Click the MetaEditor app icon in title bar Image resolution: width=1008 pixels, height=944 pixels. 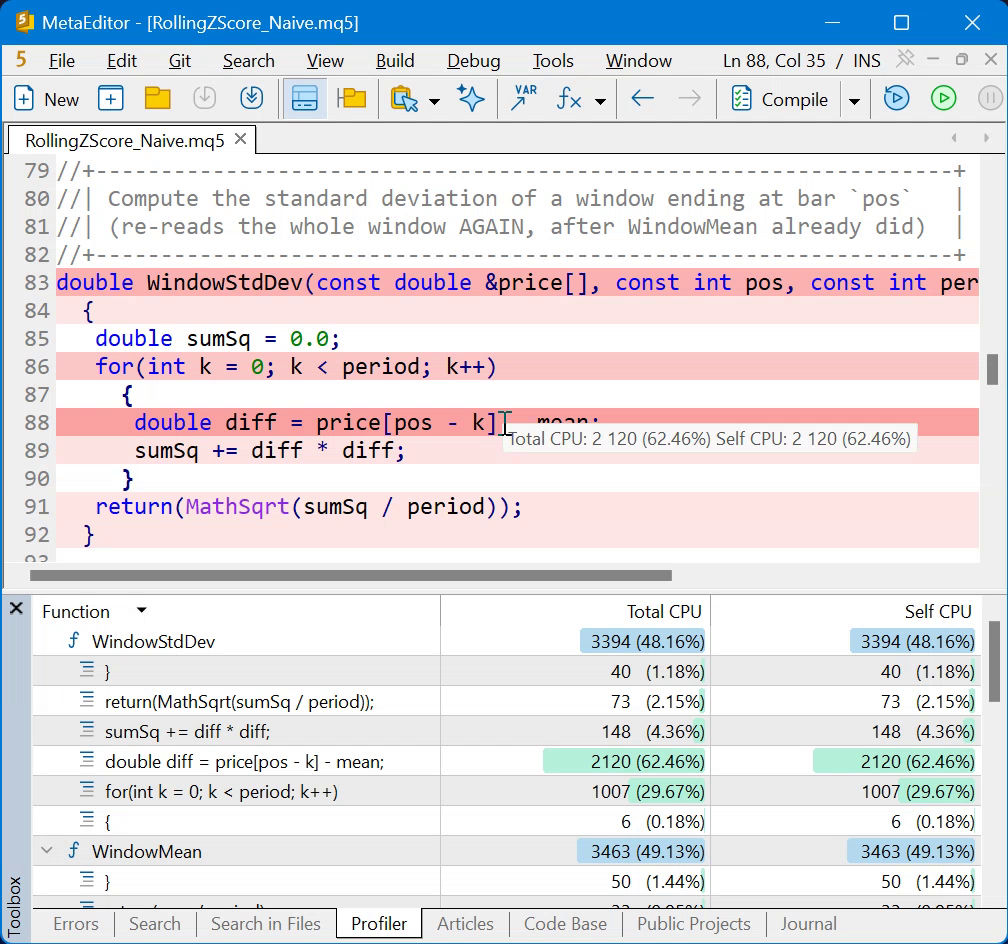24,22
